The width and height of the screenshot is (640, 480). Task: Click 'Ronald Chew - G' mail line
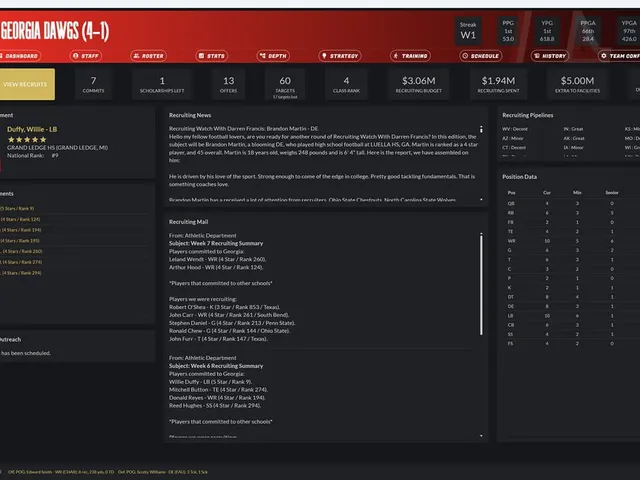point(229,331)
